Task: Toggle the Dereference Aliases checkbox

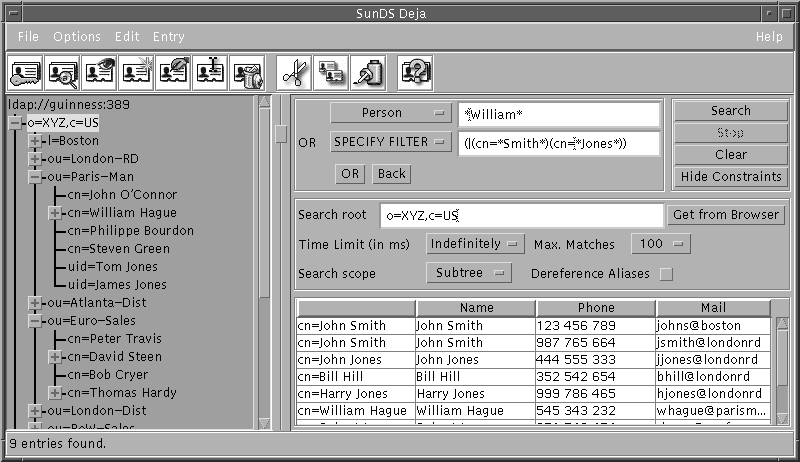Action: click(666, 274)
